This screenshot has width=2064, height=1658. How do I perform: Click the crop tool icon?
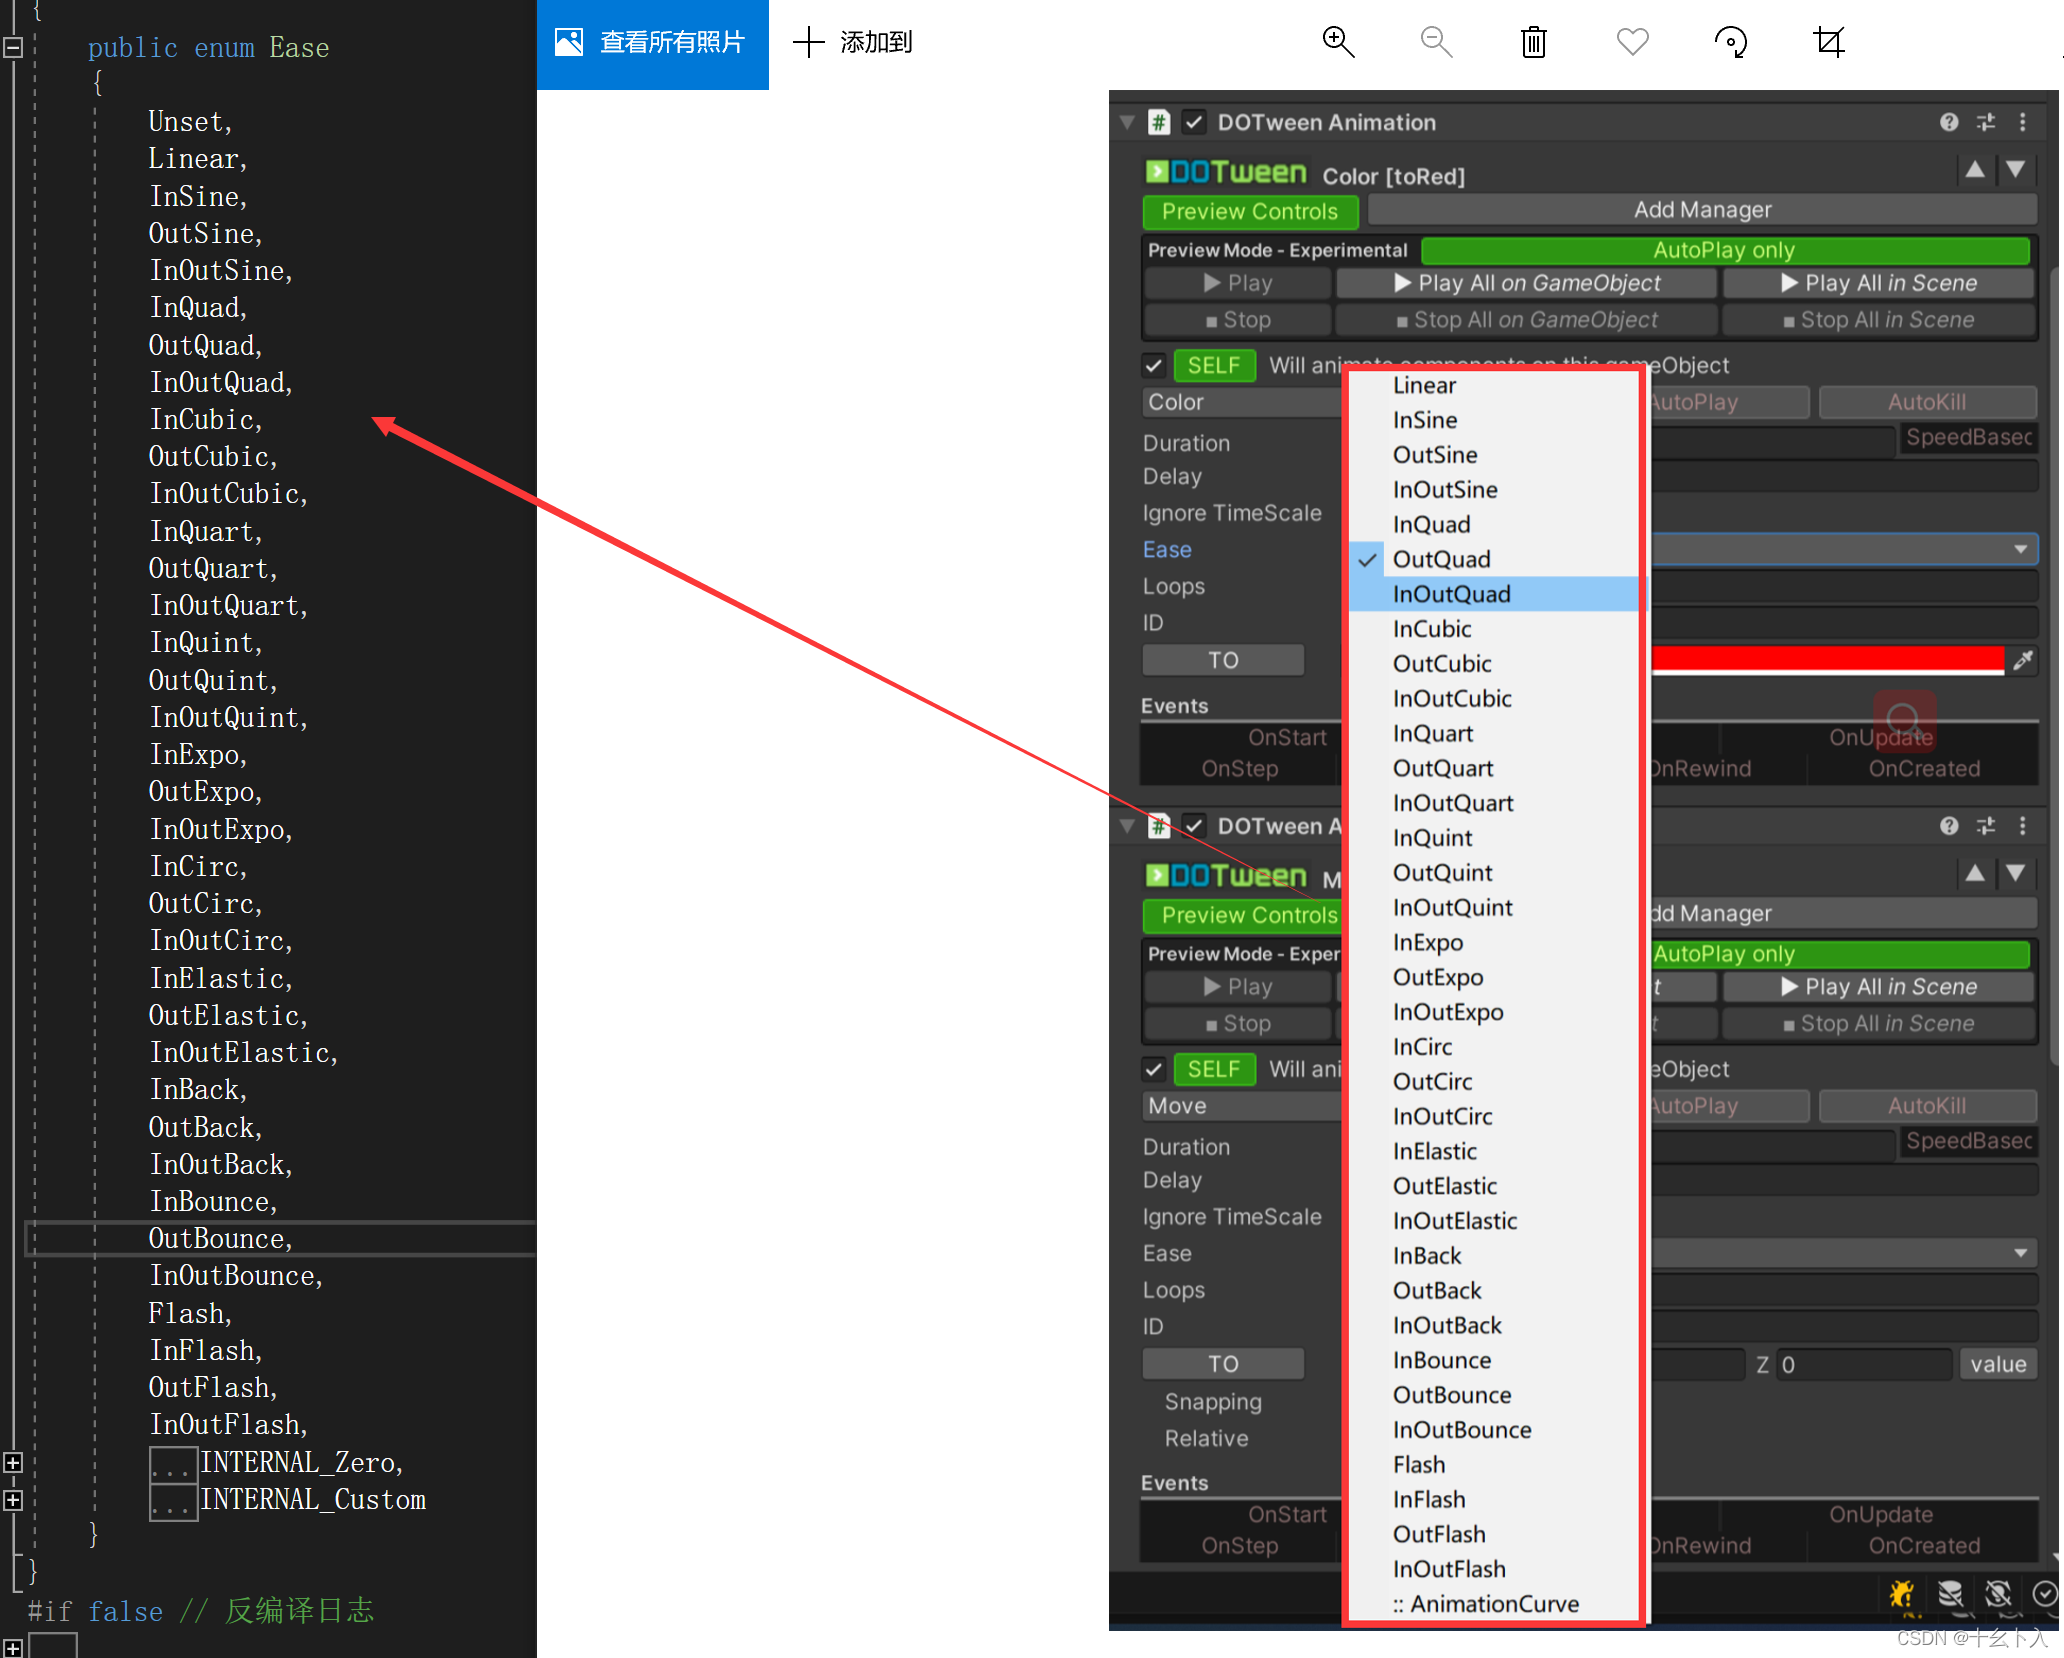pyautogui.click(x=1828, y=42)
